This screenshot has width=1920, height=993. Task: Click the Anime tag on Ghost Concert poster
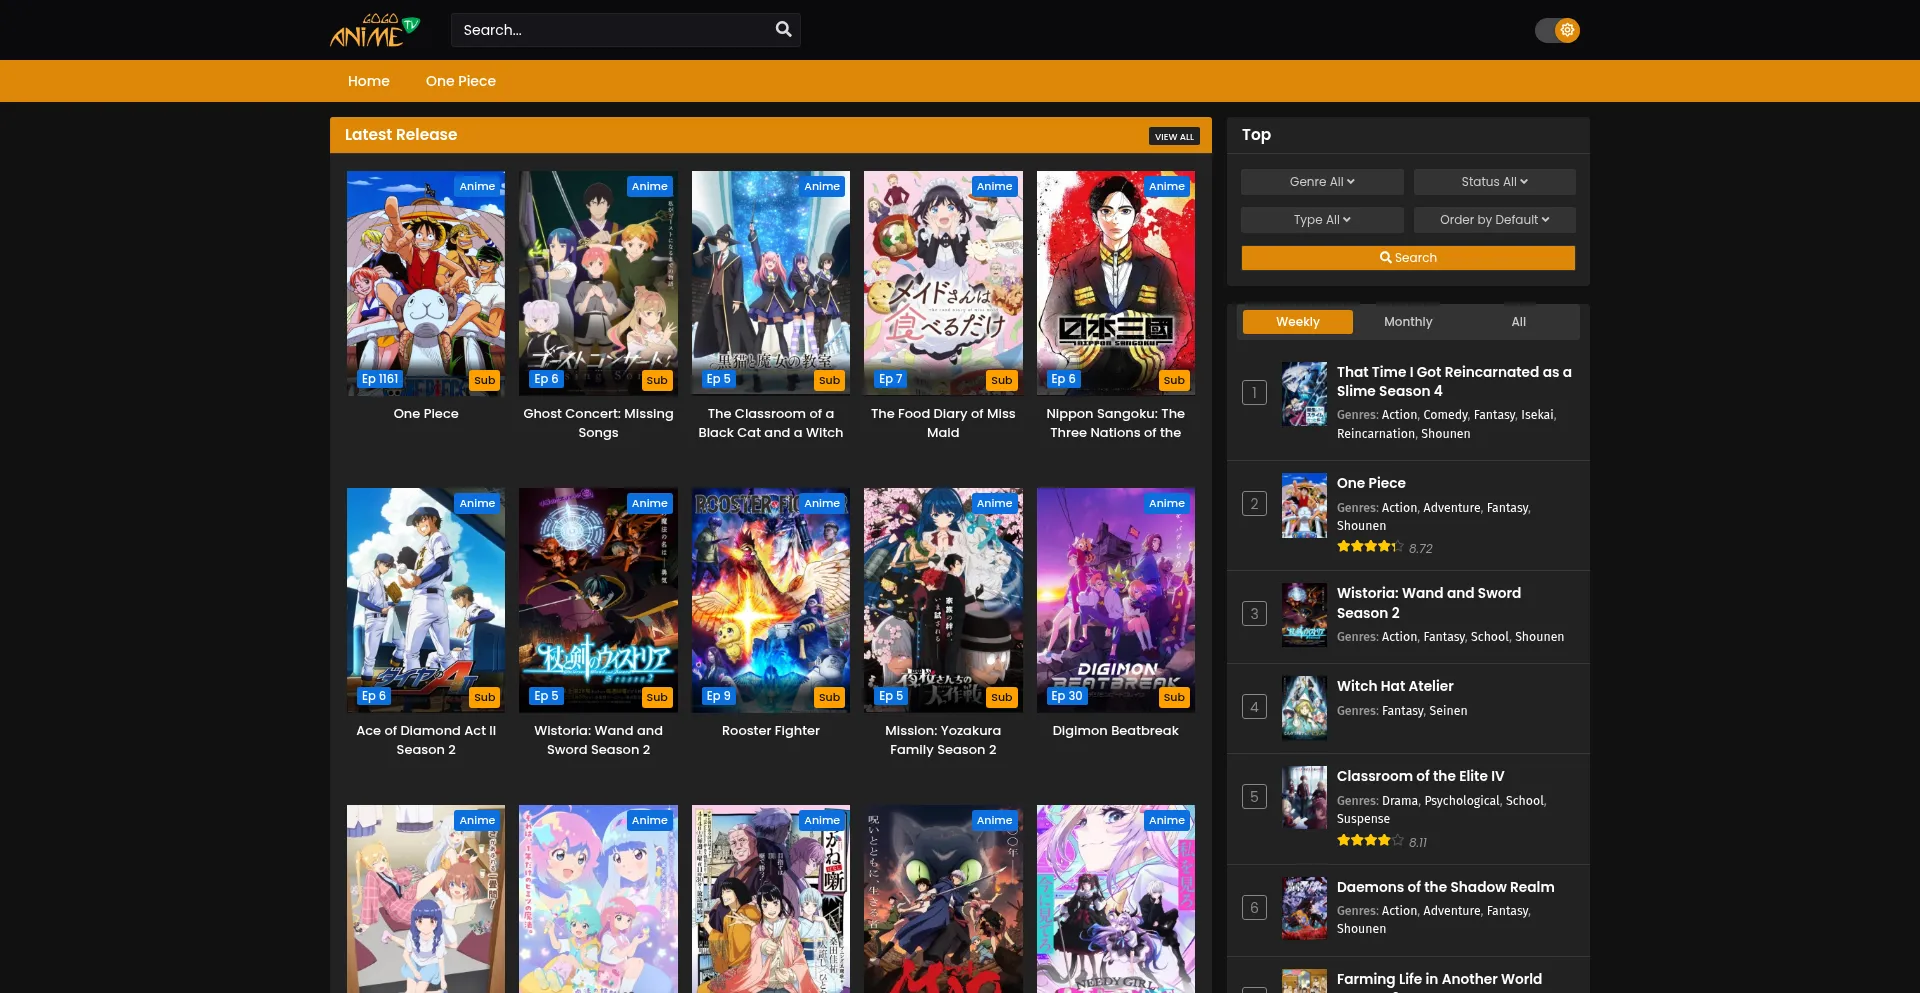click(650, 186)
